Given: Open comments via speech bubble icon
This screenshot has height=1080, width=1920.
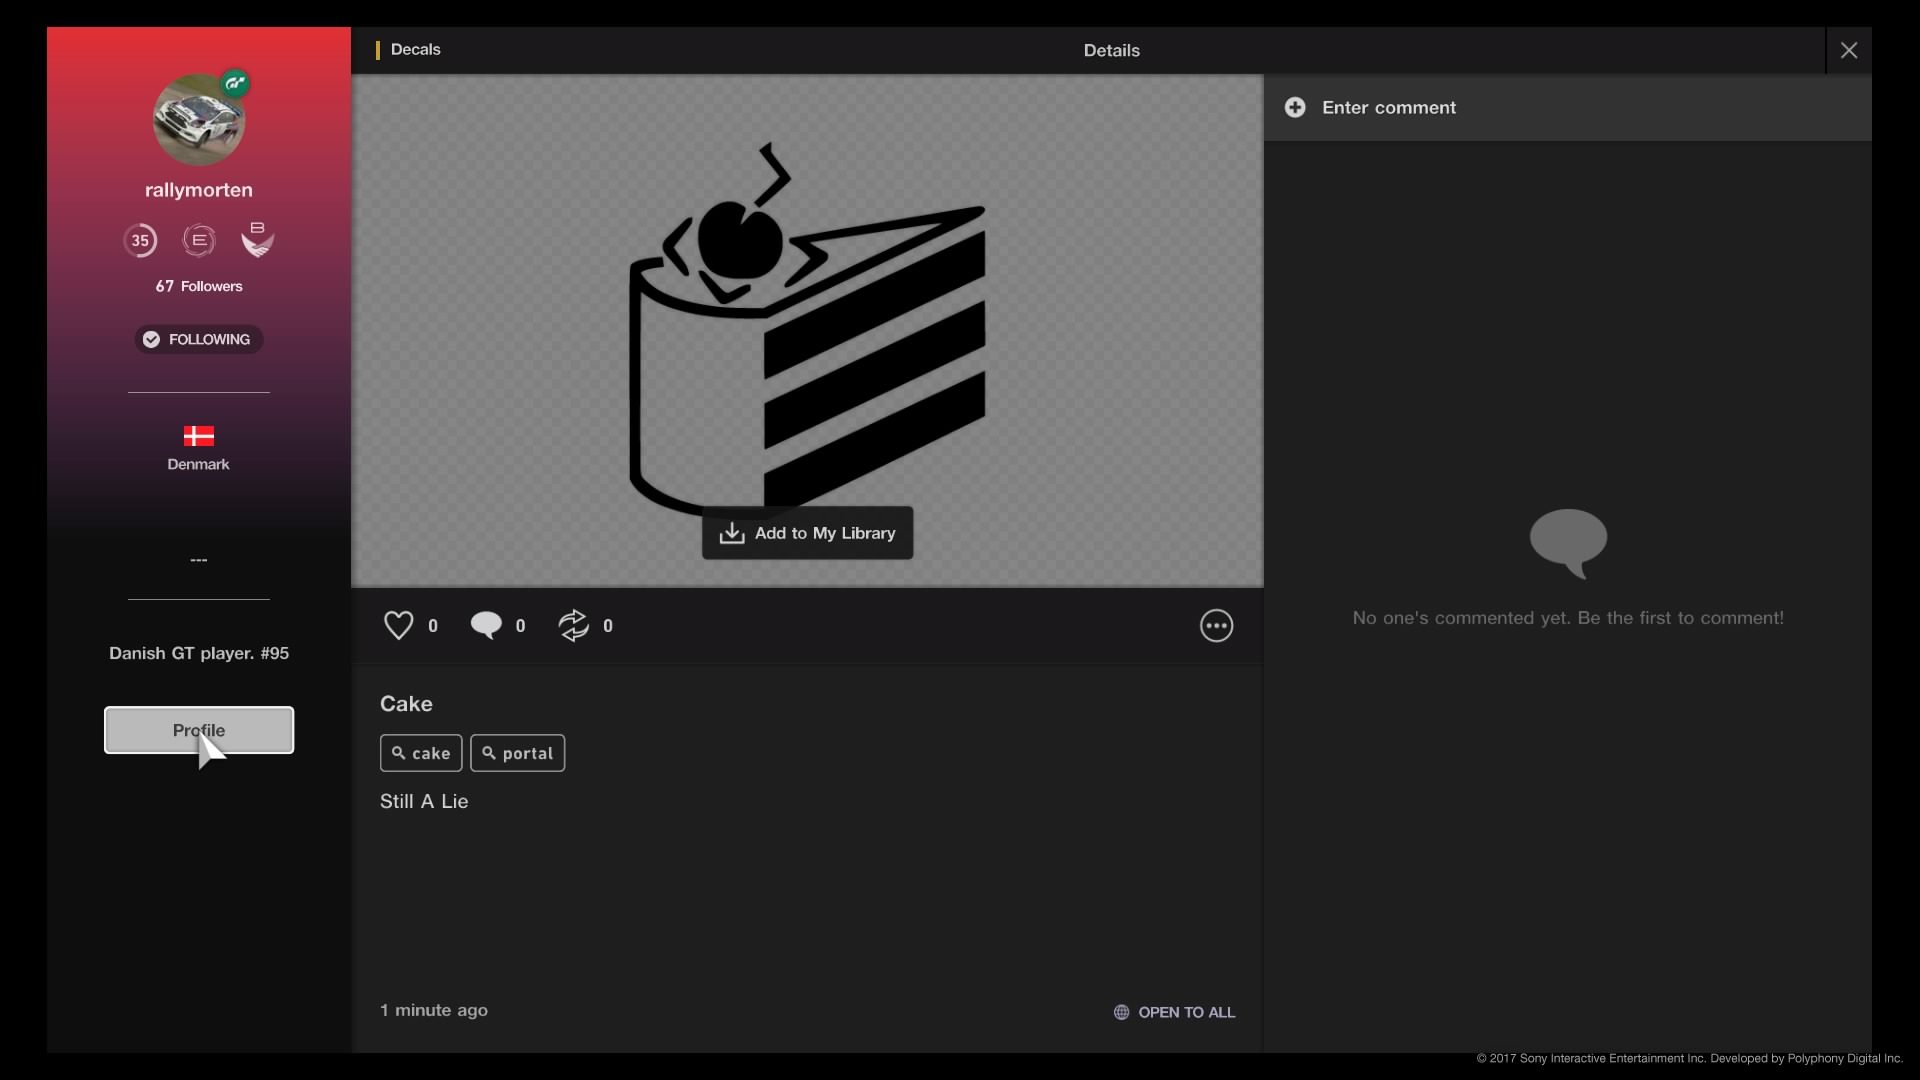Looking at the screenshot, I should 486,625.
